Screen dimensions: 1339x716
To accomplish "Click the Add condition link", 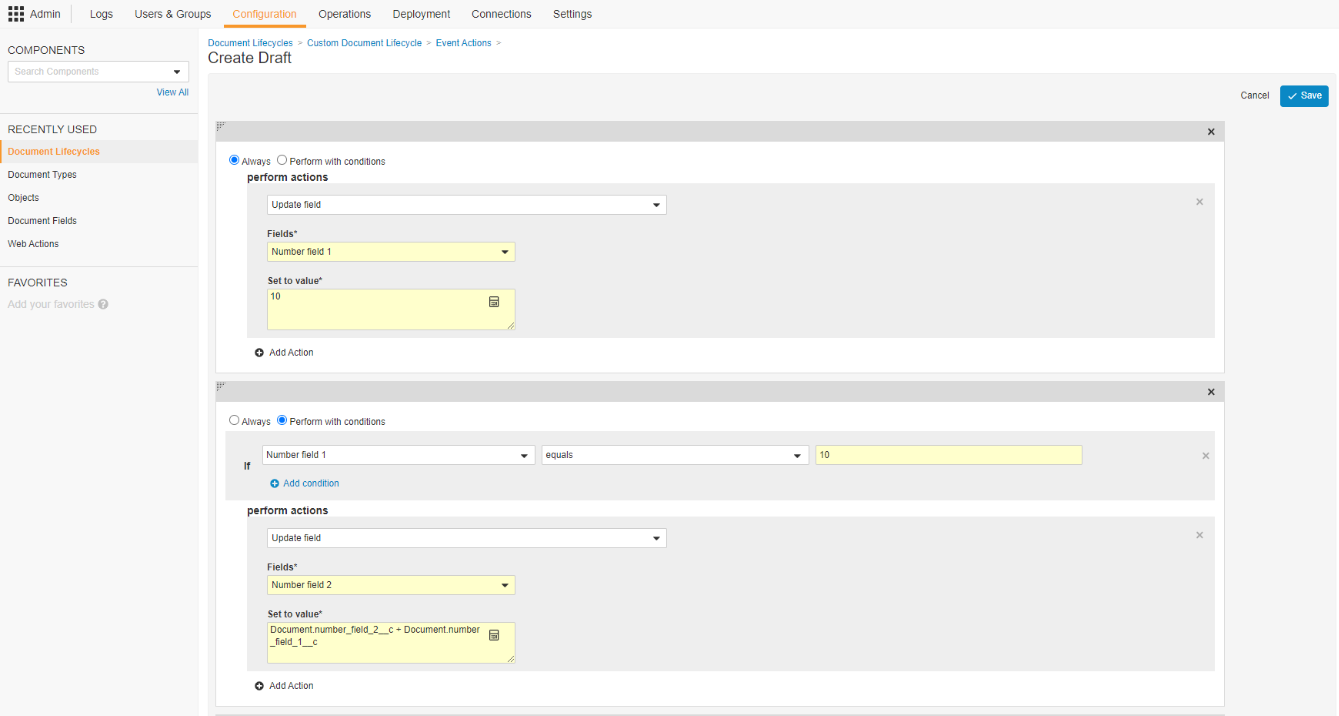I will coord(310,484).
